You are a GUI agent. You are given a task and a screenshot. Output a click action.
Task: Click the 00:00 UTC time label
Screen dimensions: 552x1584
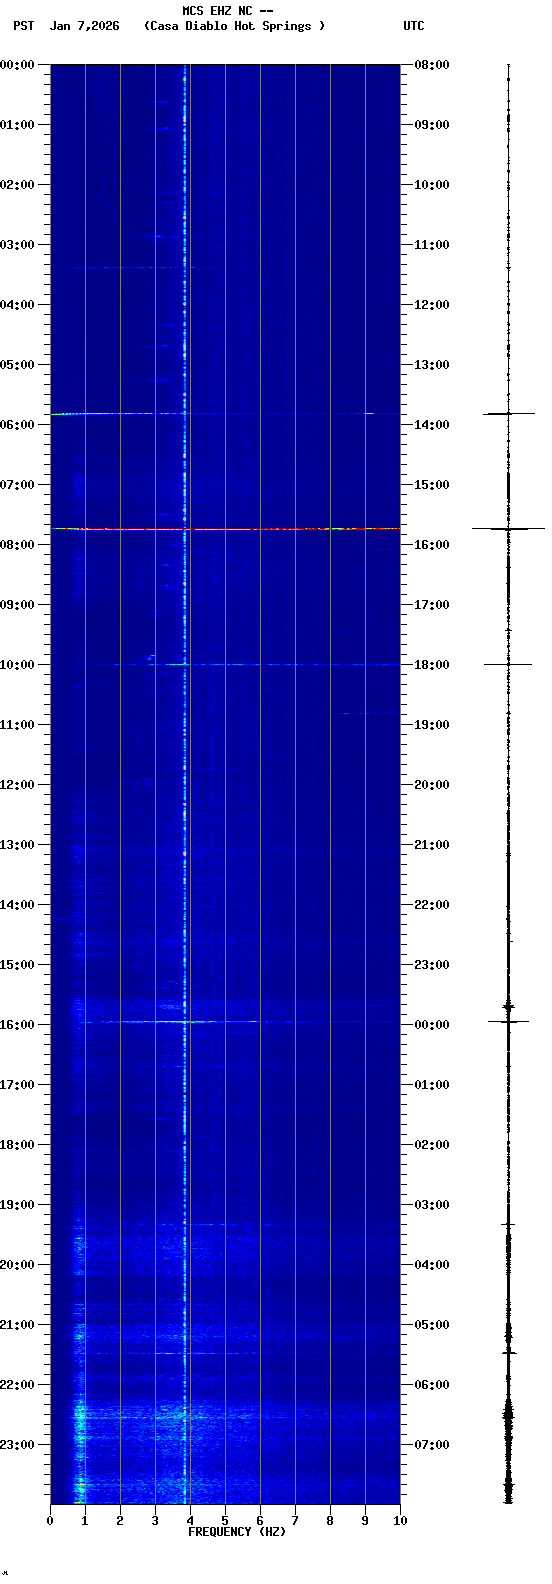click(x=432, y=1025)
